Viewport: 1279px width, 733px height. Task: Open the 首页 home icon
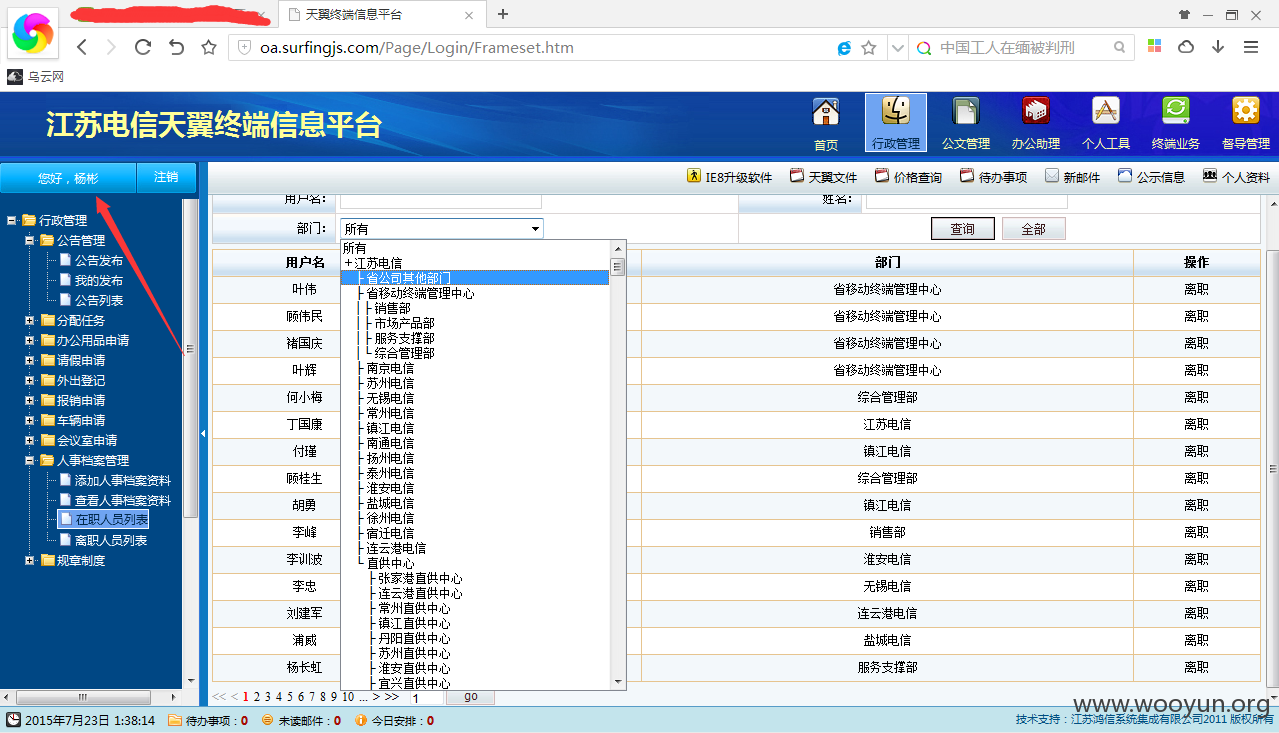pos(826,124)
